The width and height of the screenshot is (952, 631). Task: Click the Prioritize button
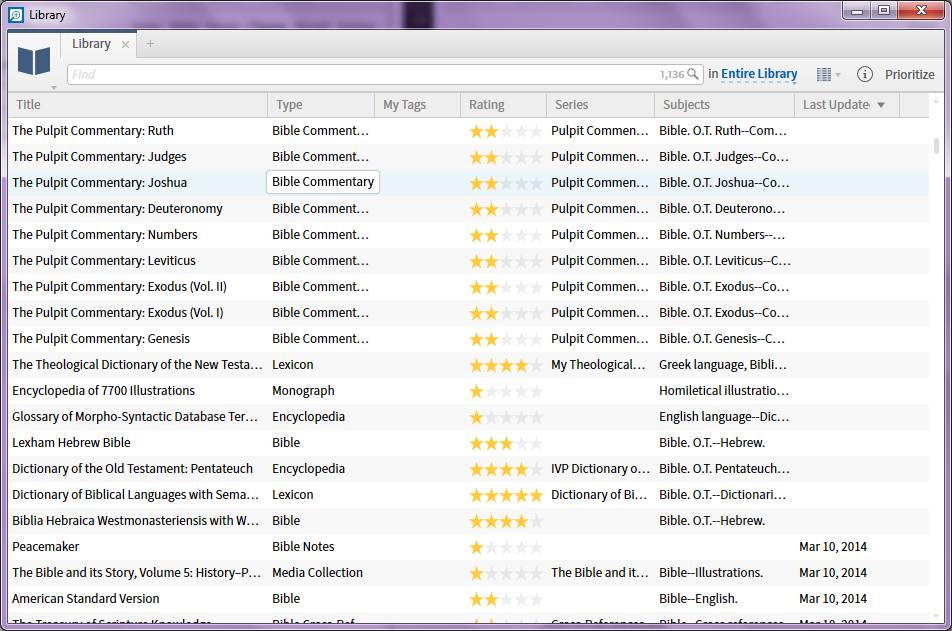(x=910, y=74)
